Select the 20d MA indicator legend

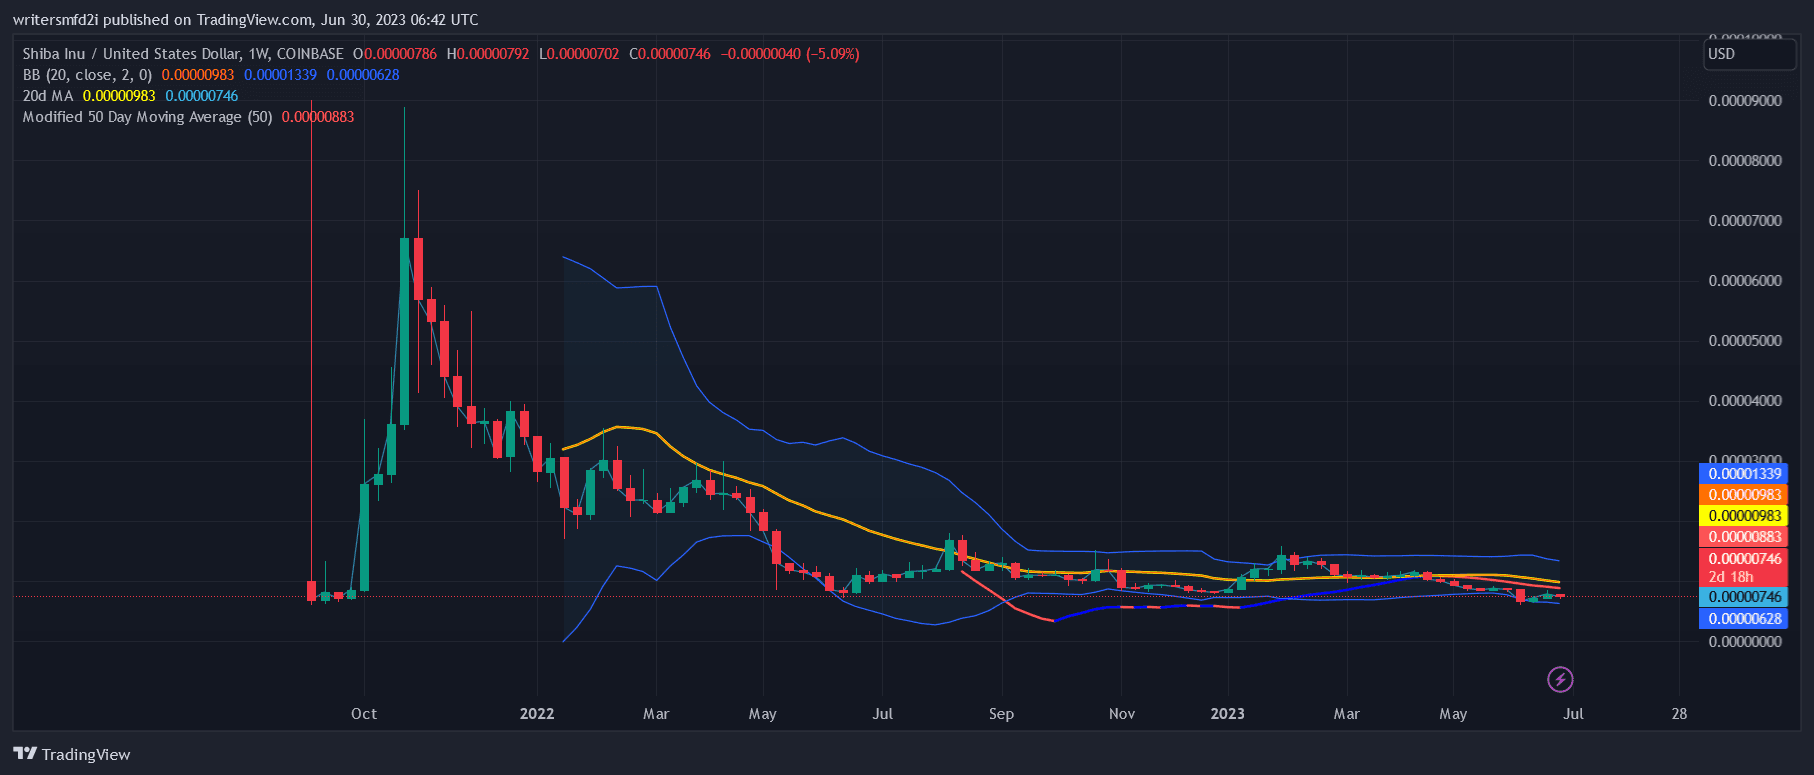click(x=48, y=96)
